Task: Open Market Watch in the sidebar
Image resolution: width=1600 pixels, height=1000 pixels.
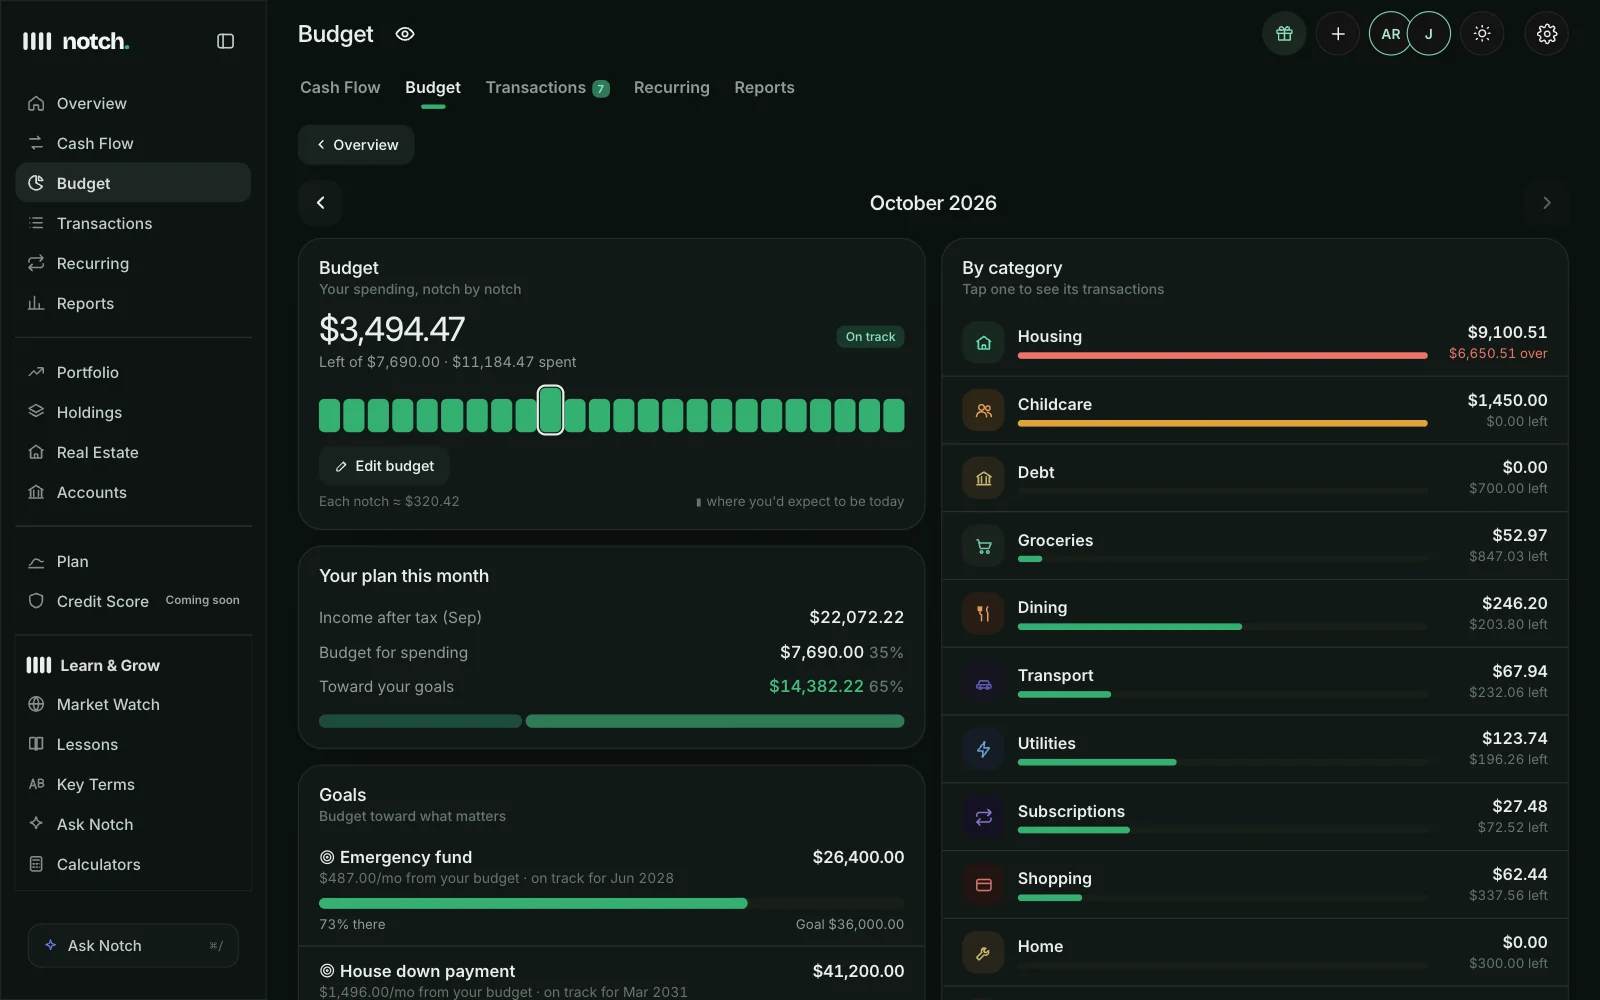Action: click(133, 704)
